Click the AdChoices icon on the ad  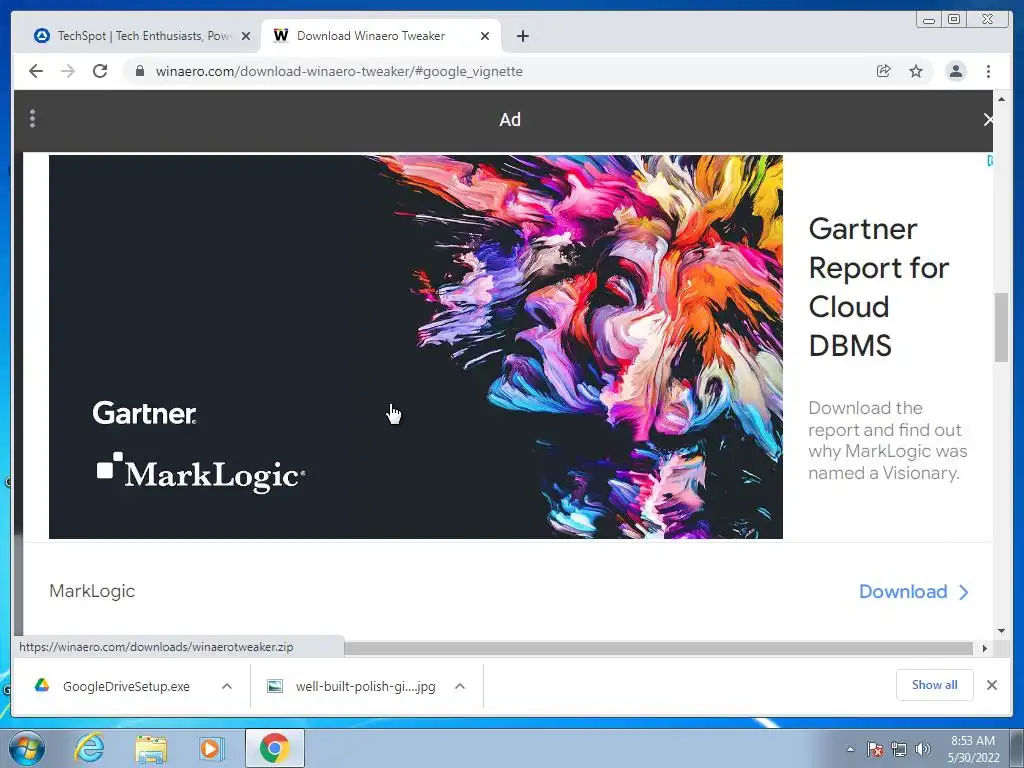[x=990, y=161]
